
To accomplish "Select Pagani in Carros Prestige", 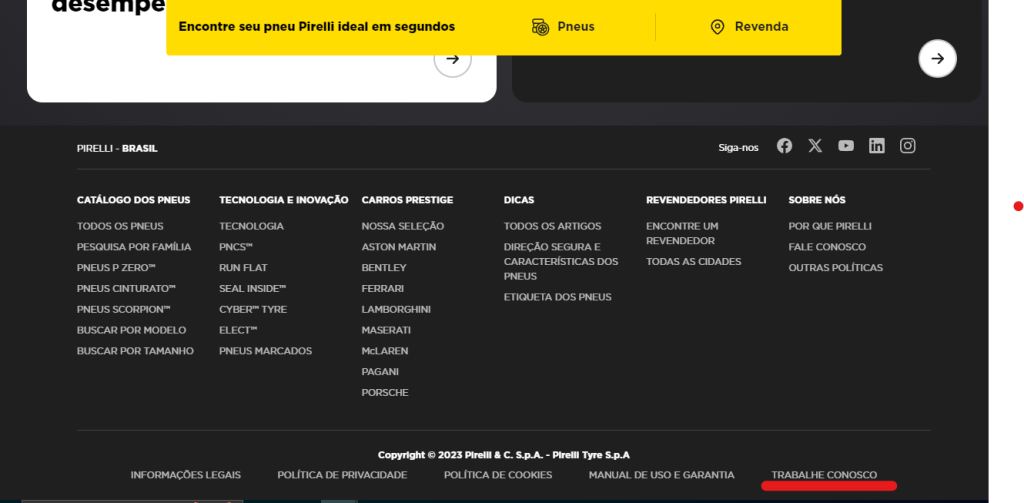I will click(x=380, y=372).
